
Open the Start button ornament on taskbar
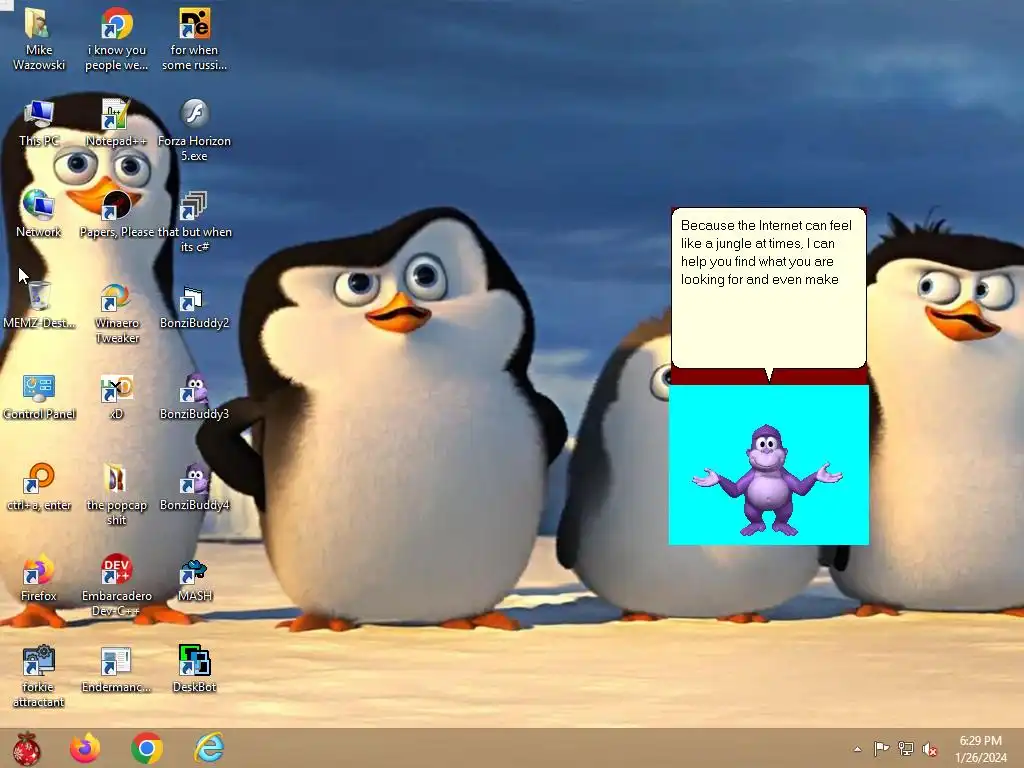click(27, 748)
